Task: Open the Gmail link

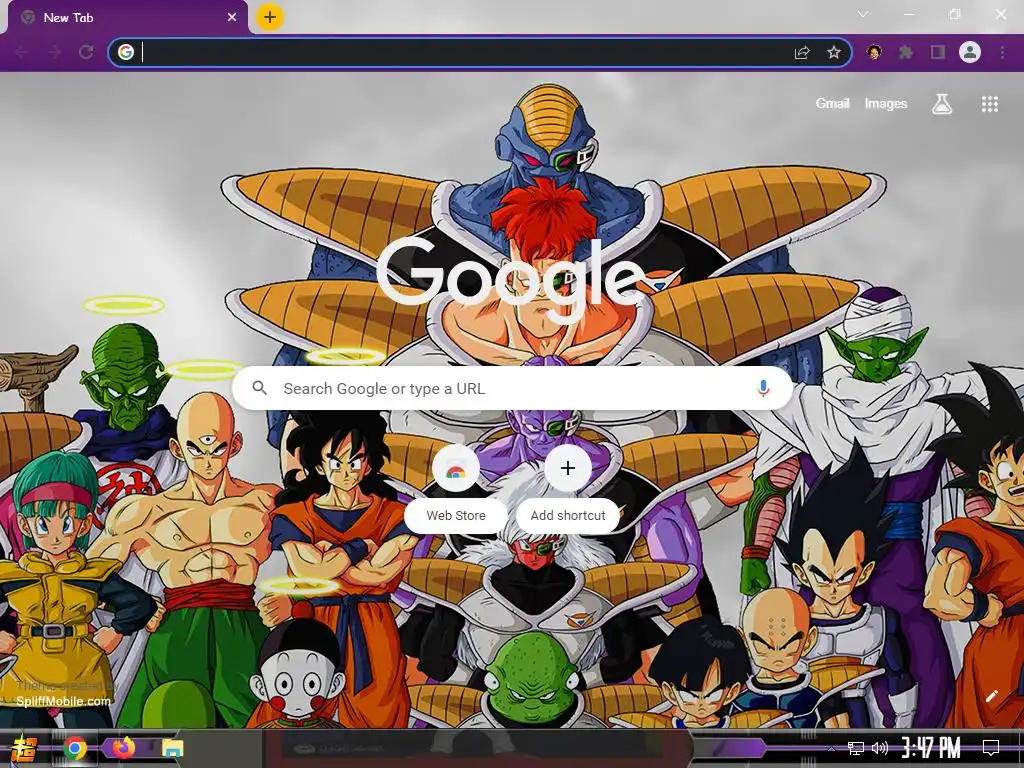Action: (833, 103)
